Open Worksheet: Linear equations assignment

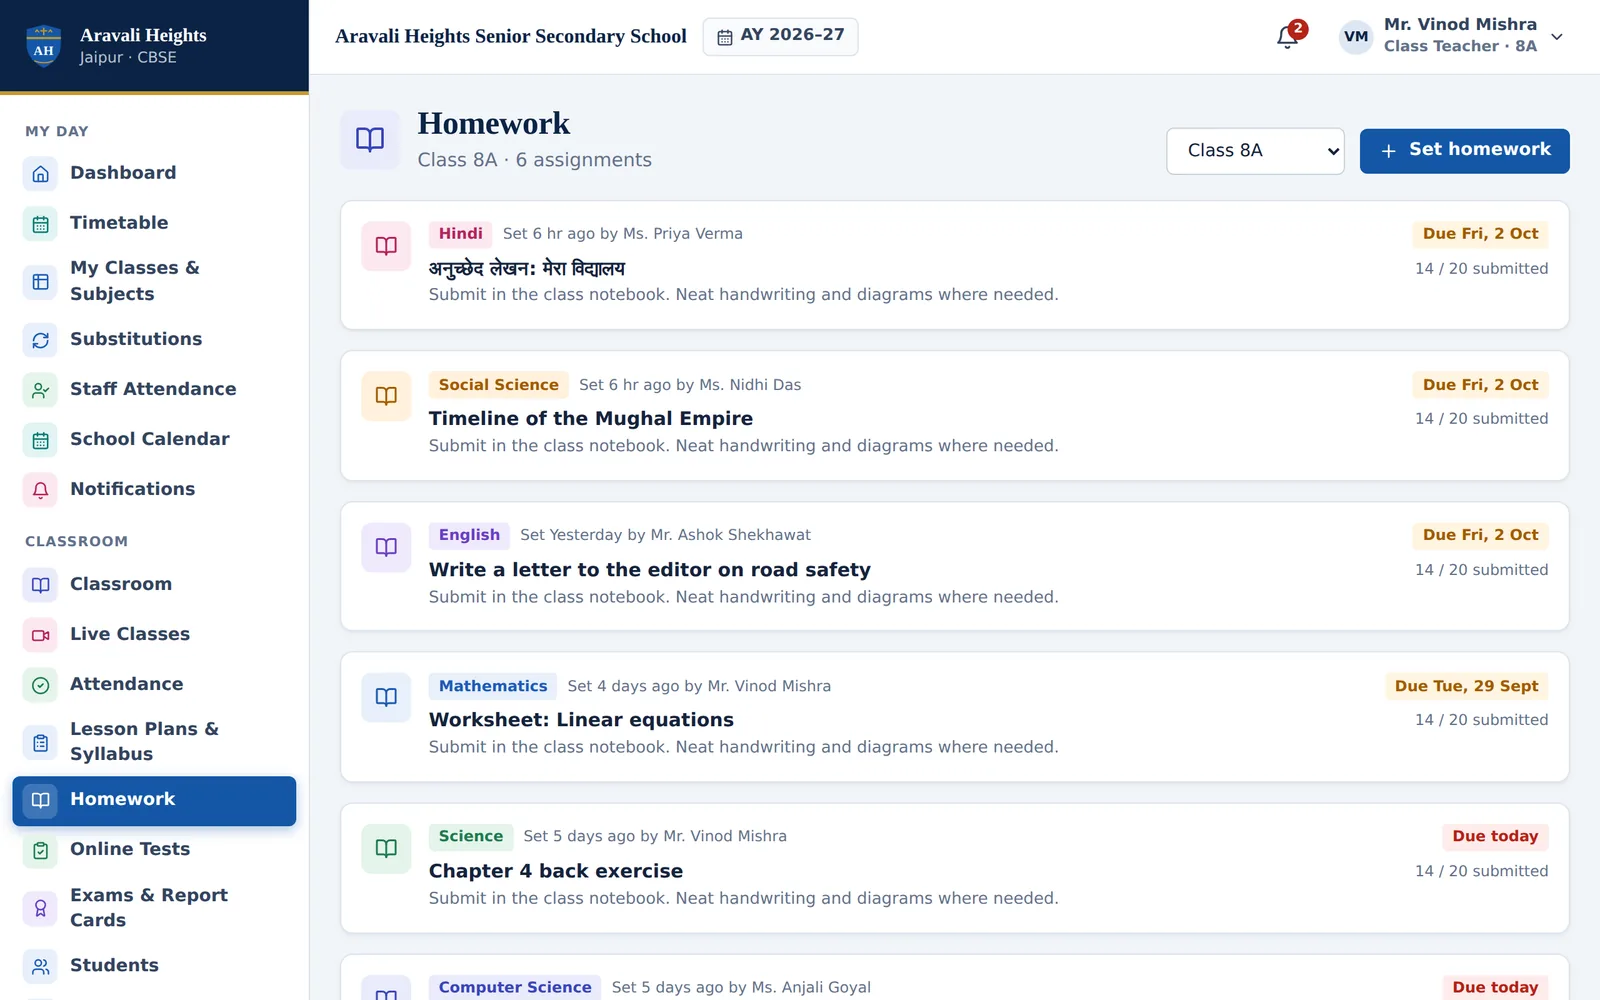(x=581, y=720)
